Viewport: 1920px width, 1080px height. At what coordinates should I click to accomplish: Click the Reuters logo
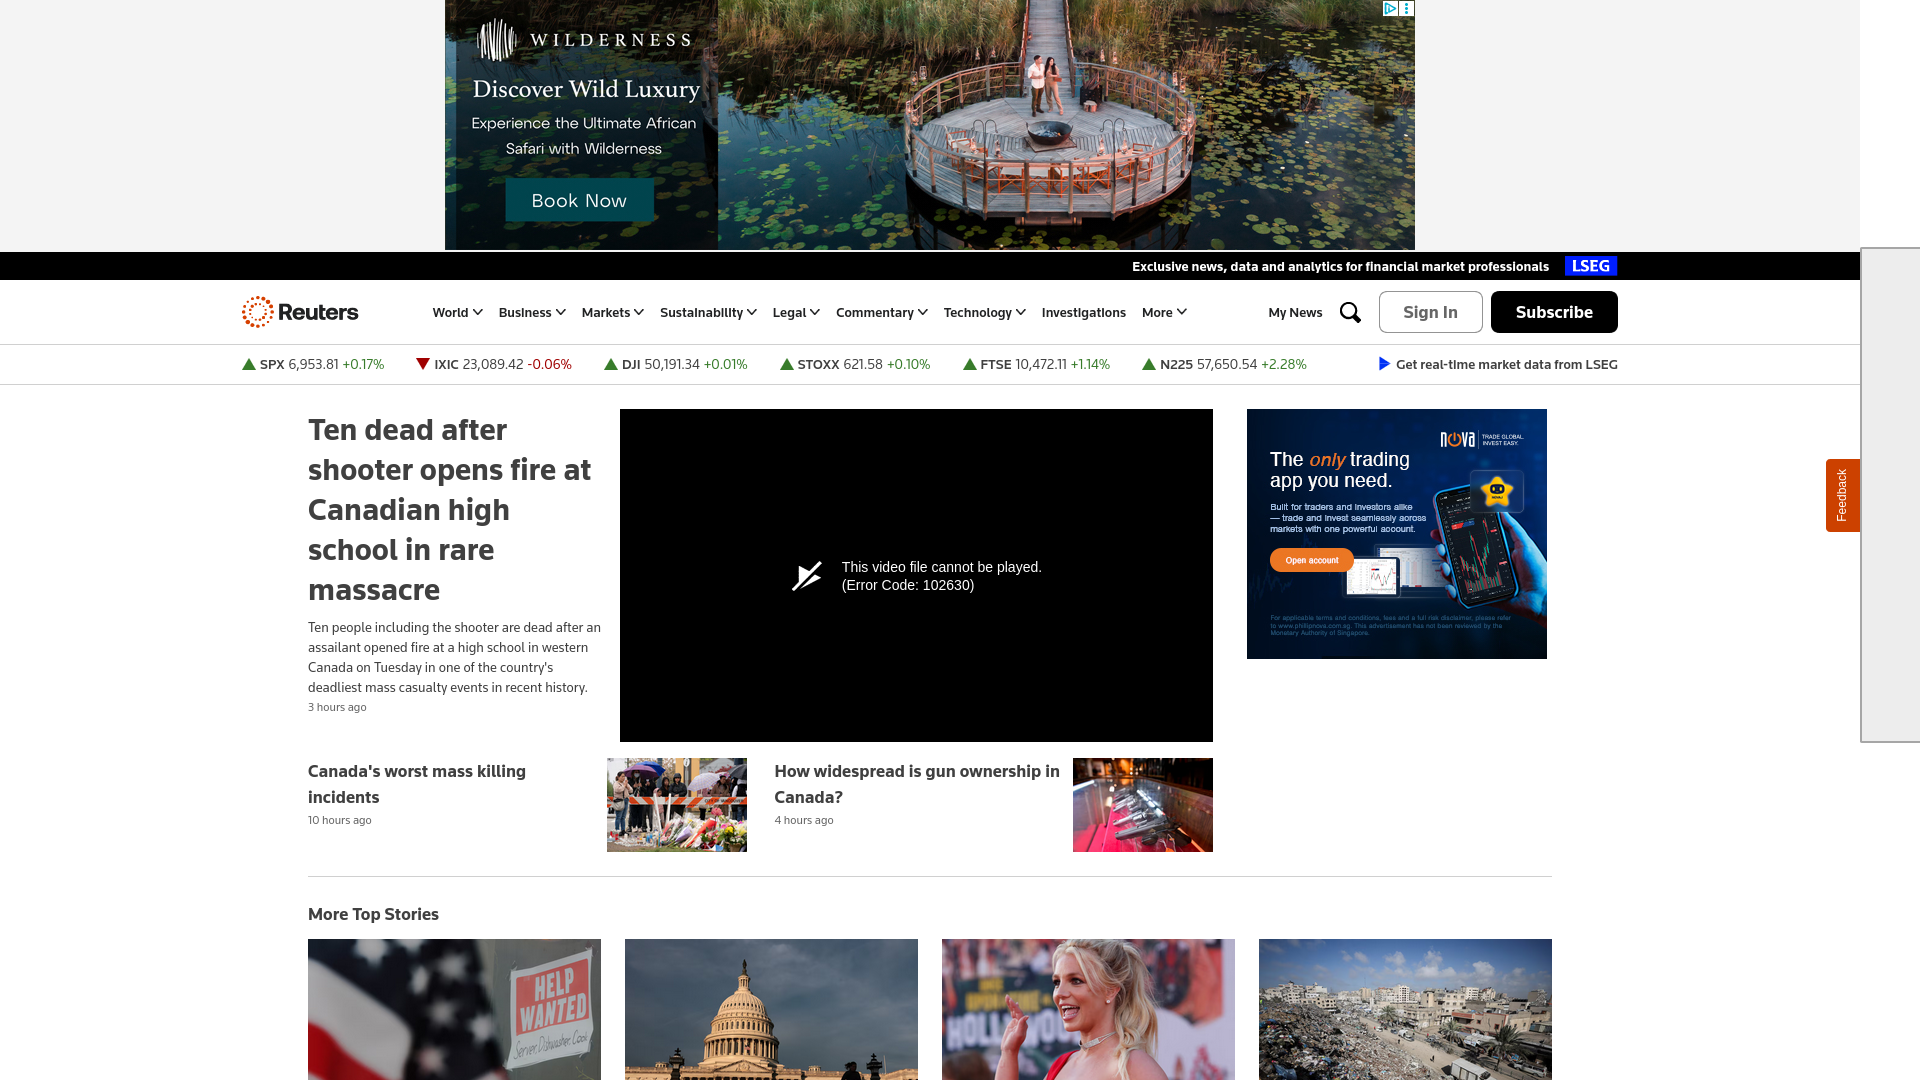300,312
